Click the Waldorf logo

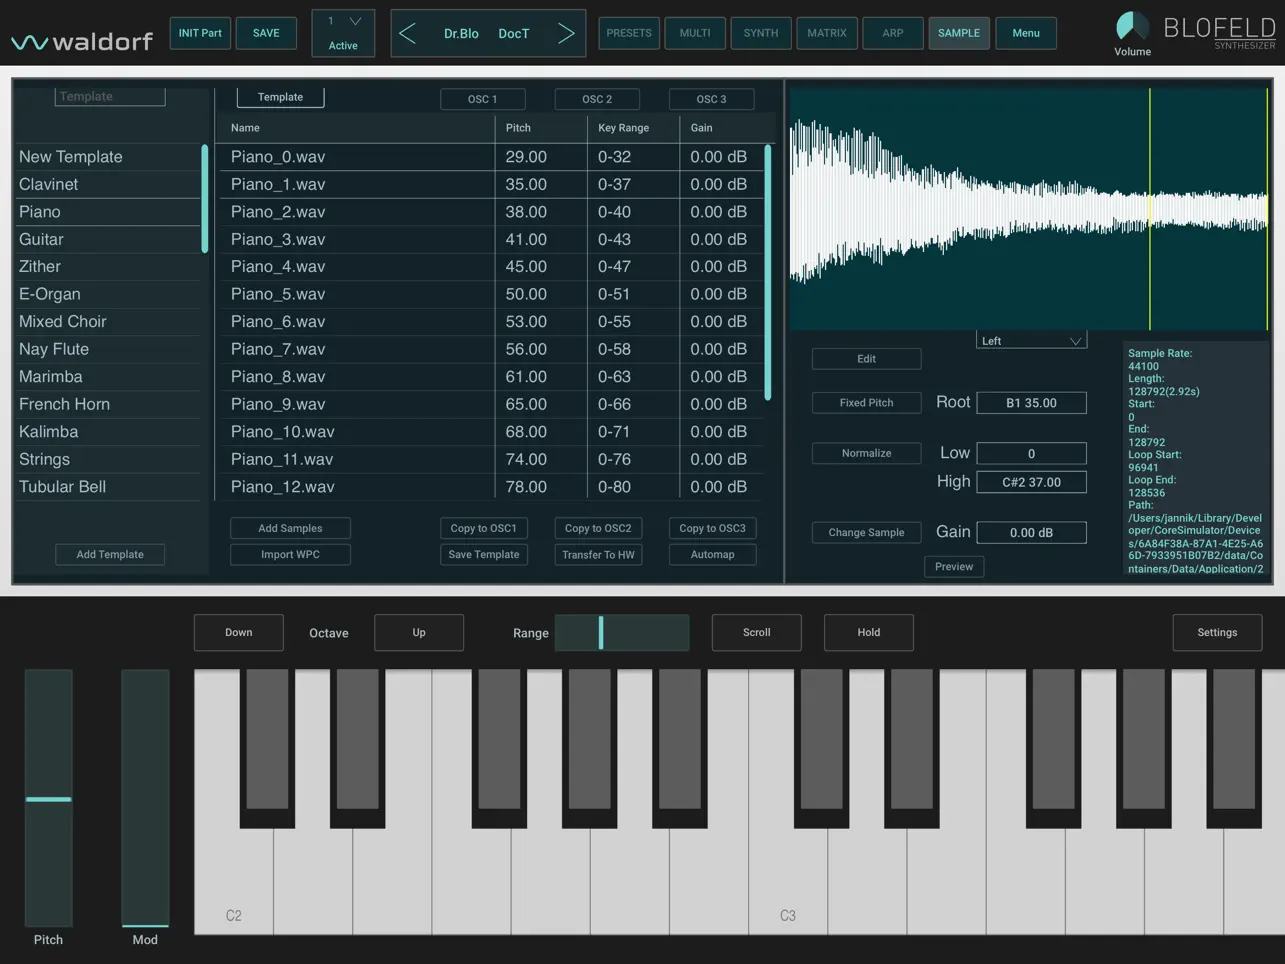[x=81, y=38]
